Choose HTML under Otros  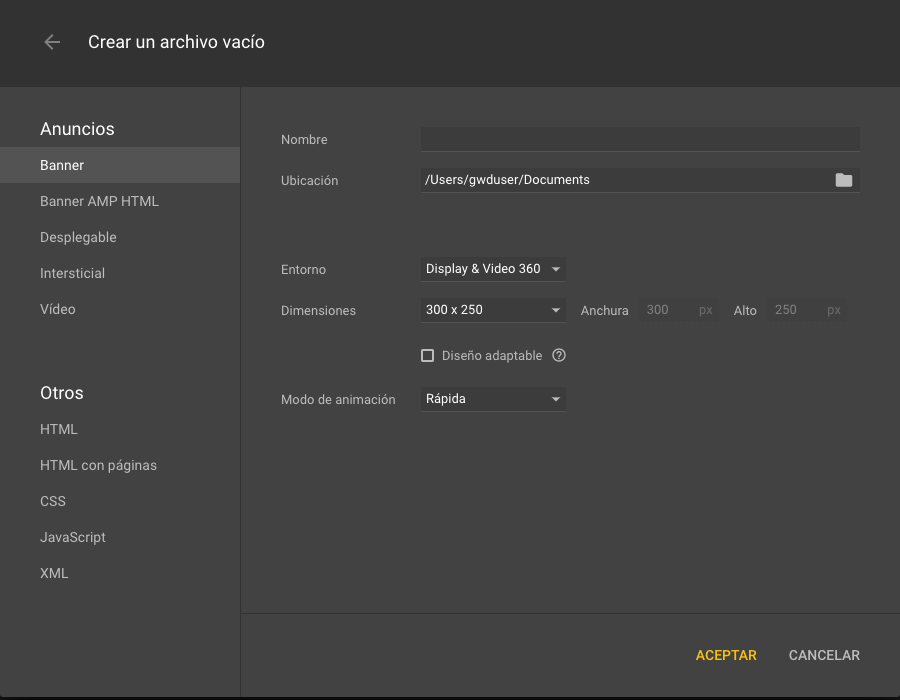[x=59, y=429]
